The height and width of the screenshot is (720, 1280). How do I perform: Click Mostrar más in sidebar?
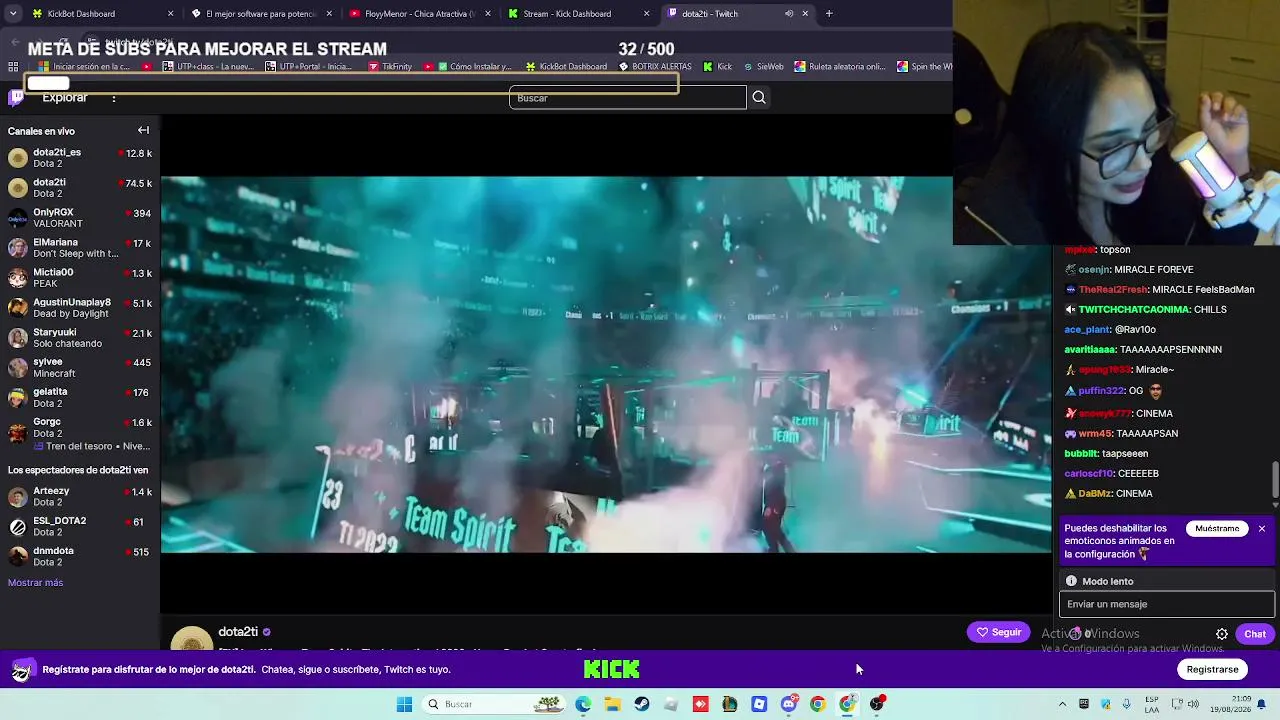35,583
